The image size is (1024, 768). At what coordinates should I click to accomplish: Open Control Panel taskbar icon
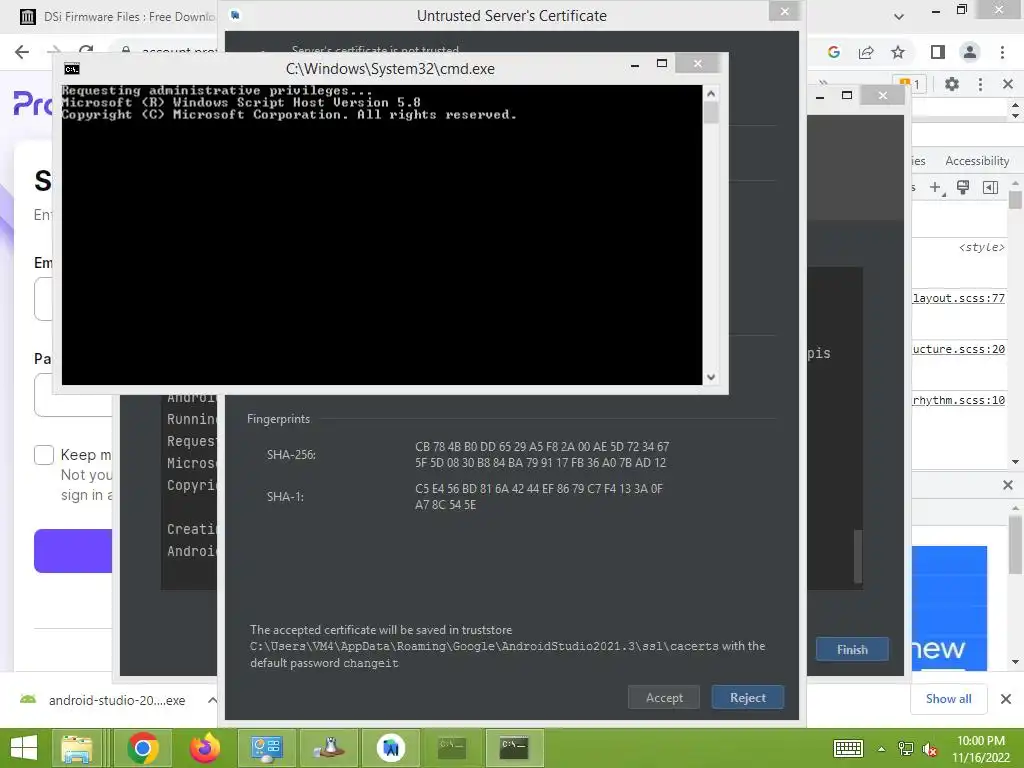[267, 748]
